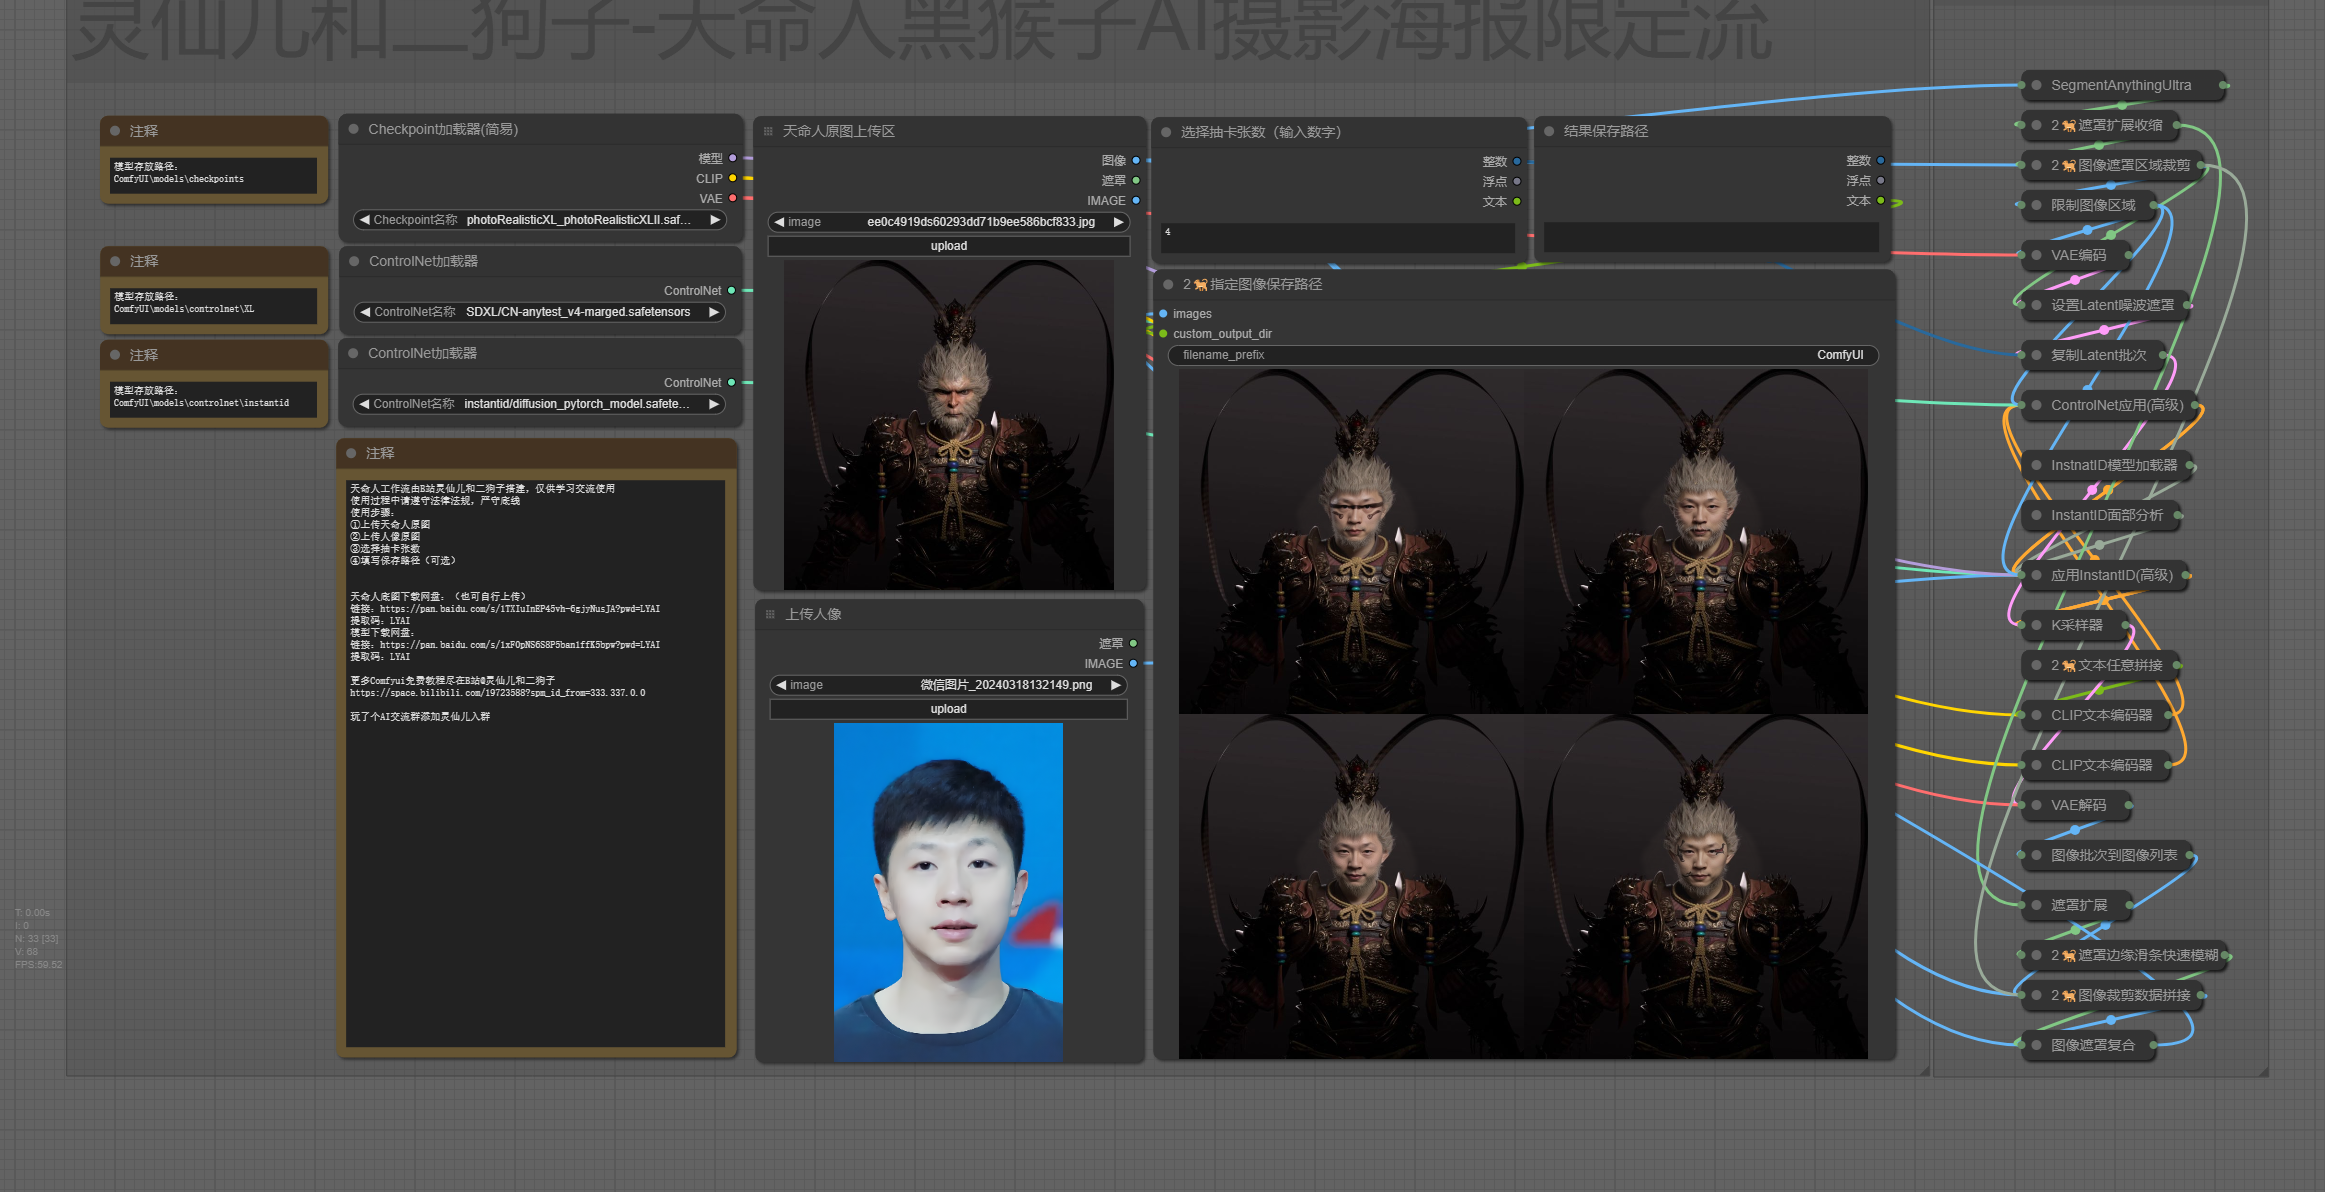2325x1192 pixels.
Task: Previous SDXL ControlNet名称 arrow
Action: click(365, 312)
